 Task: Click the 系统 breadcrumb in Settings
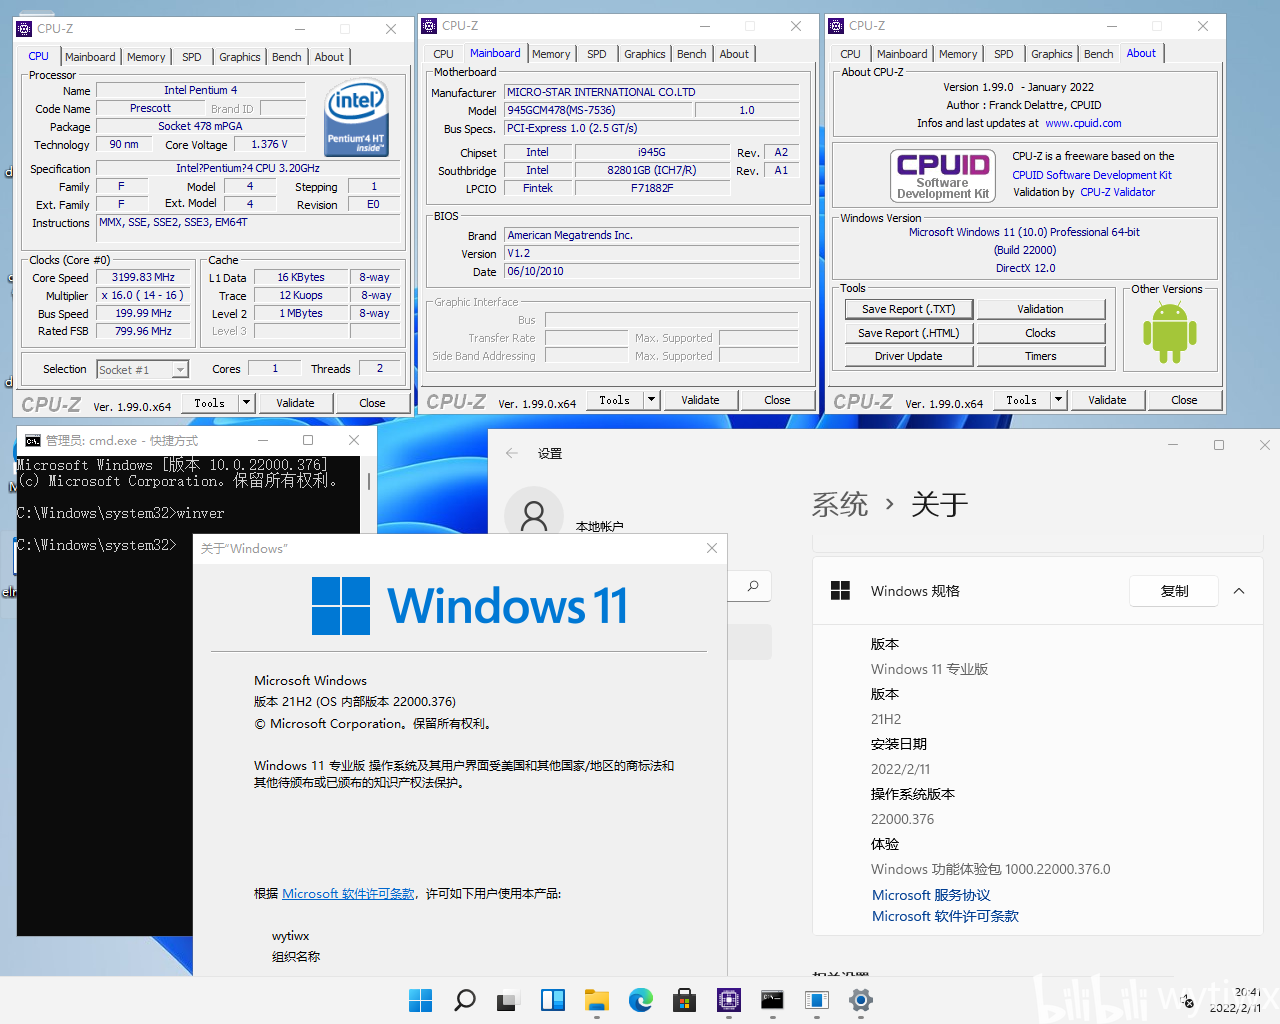840,504
